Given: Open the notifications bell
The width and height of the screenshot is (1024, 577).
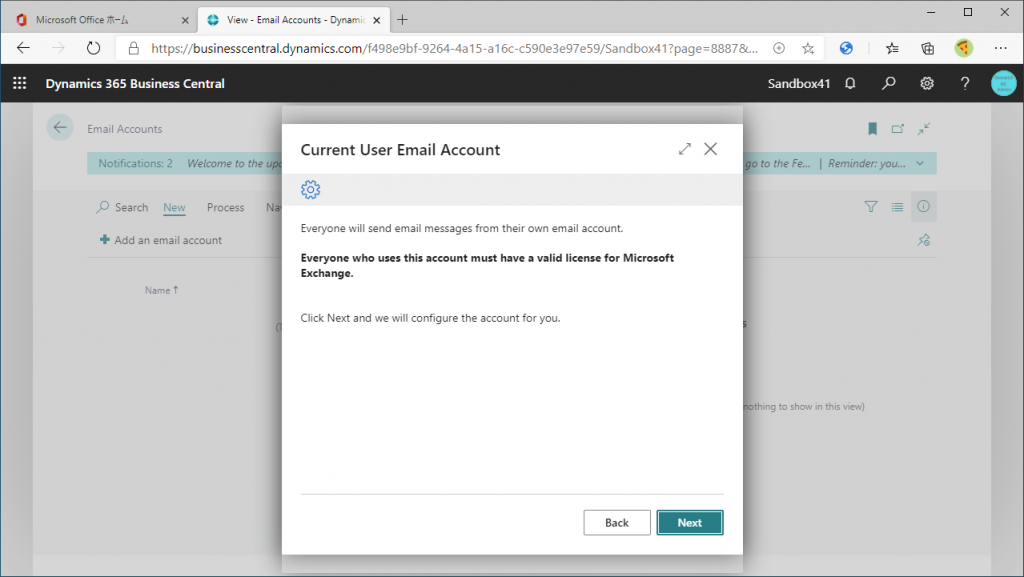Looking at the screenshot, I should [850, 84].
